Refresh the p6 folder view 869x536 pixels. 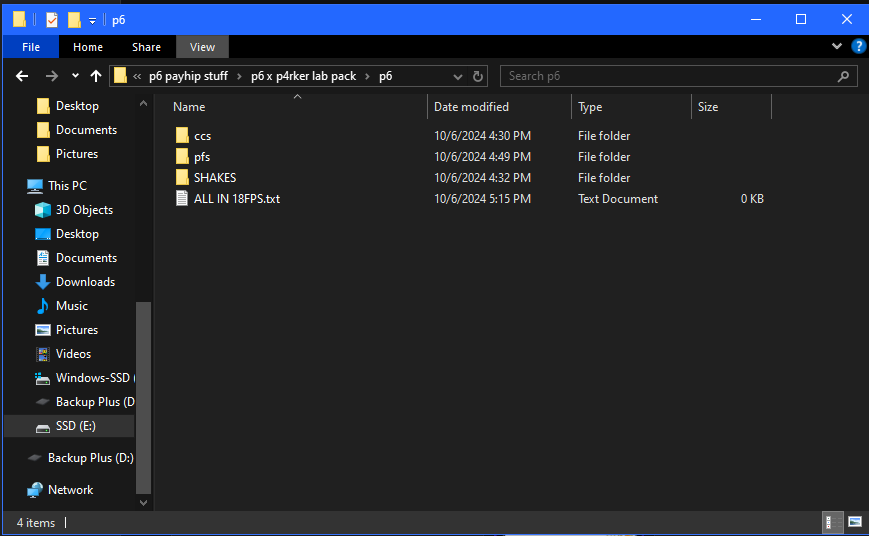[x=478, y=76]
